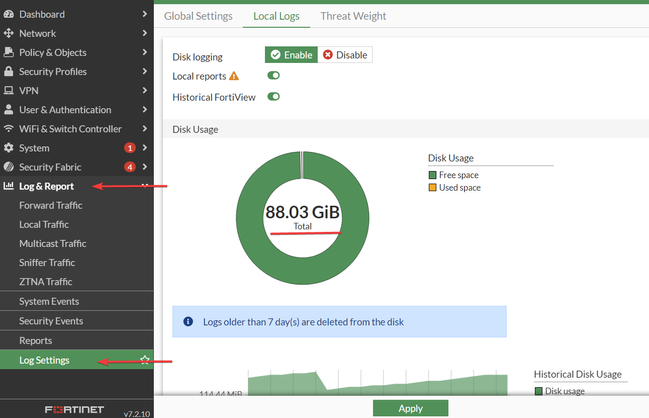The height and width of the screenshot is (418, 649).
Task: Switch to the Local Logs tab
Action: tap(276, 16)
